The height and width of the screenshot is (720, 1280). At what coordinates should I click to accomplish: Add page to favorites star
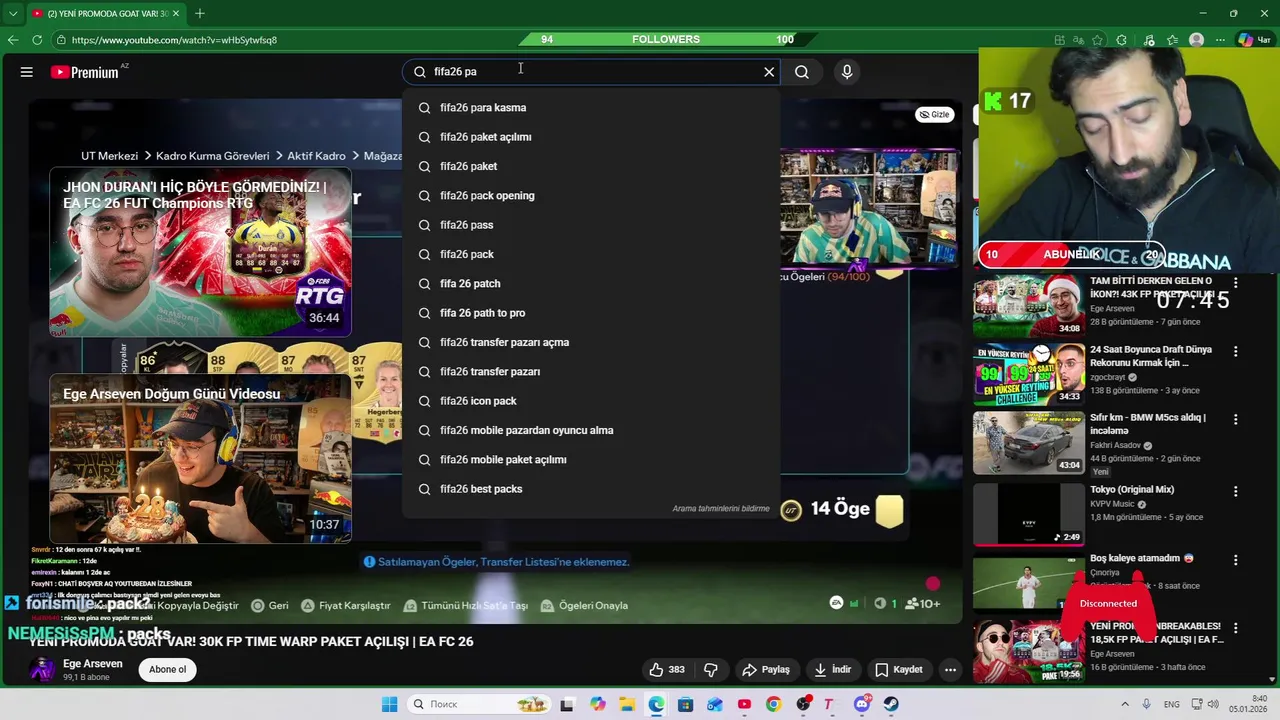tap(1098, 40)
